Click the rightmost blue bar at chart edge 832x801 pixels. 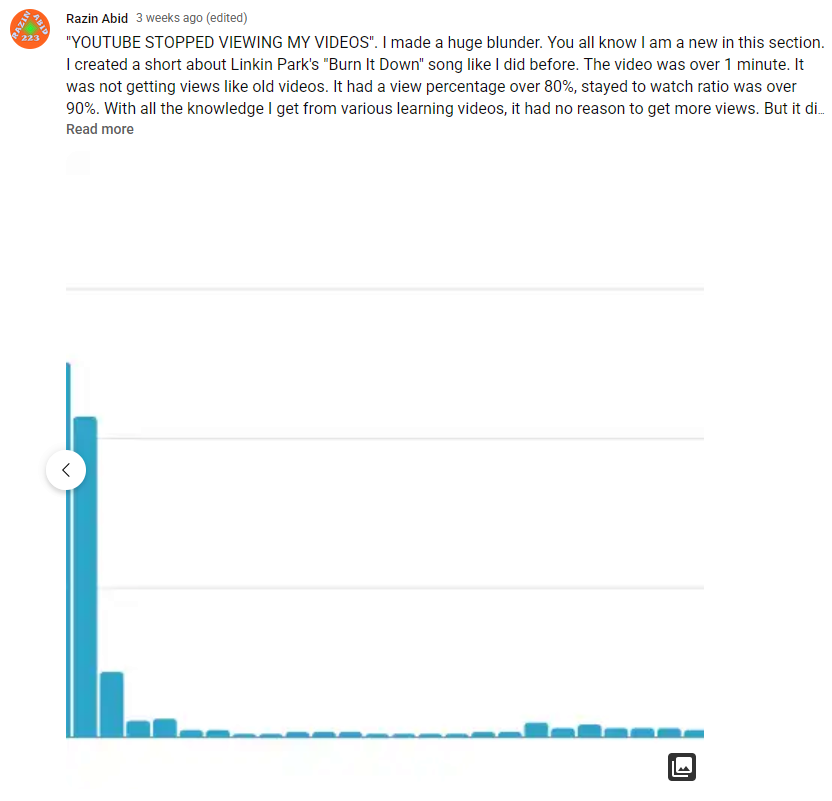694,734
